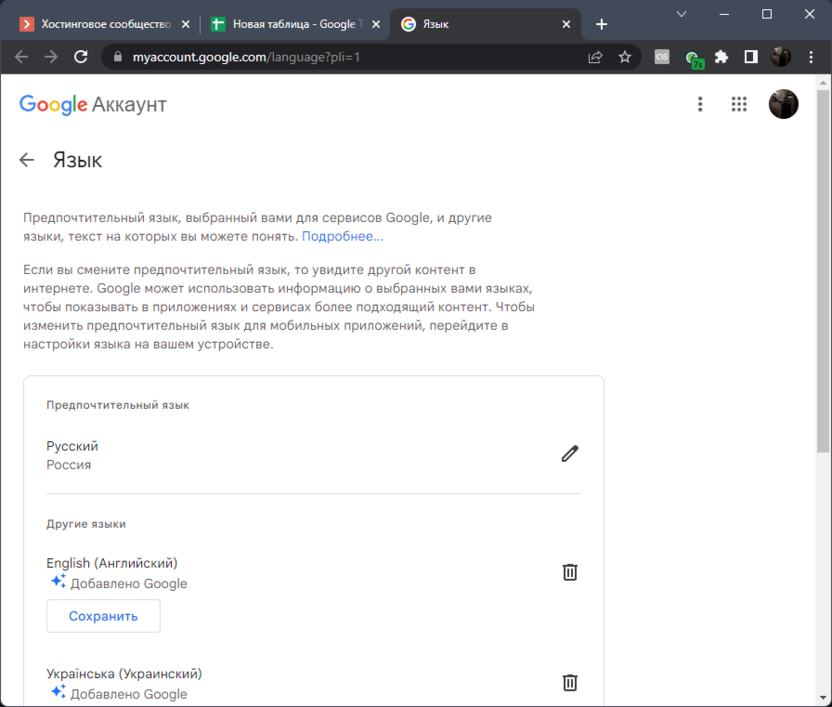Image resolution: width=832 pixels, height=707 pixels.
Task: Edit preferred language with pencil icon
Action: pyautogui.click(x=570, y=454)
